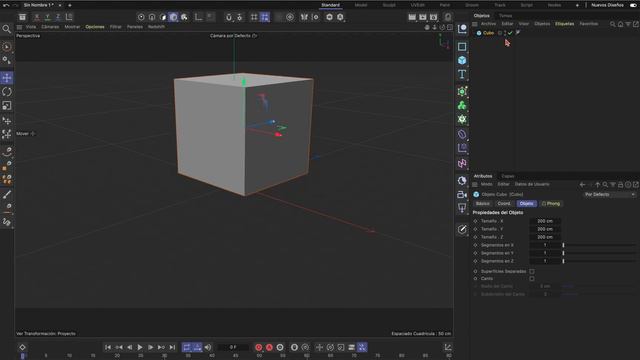640x360 pixels.
Task: Open the Archivo menu in Objects manager
Action: pos(488,24)
